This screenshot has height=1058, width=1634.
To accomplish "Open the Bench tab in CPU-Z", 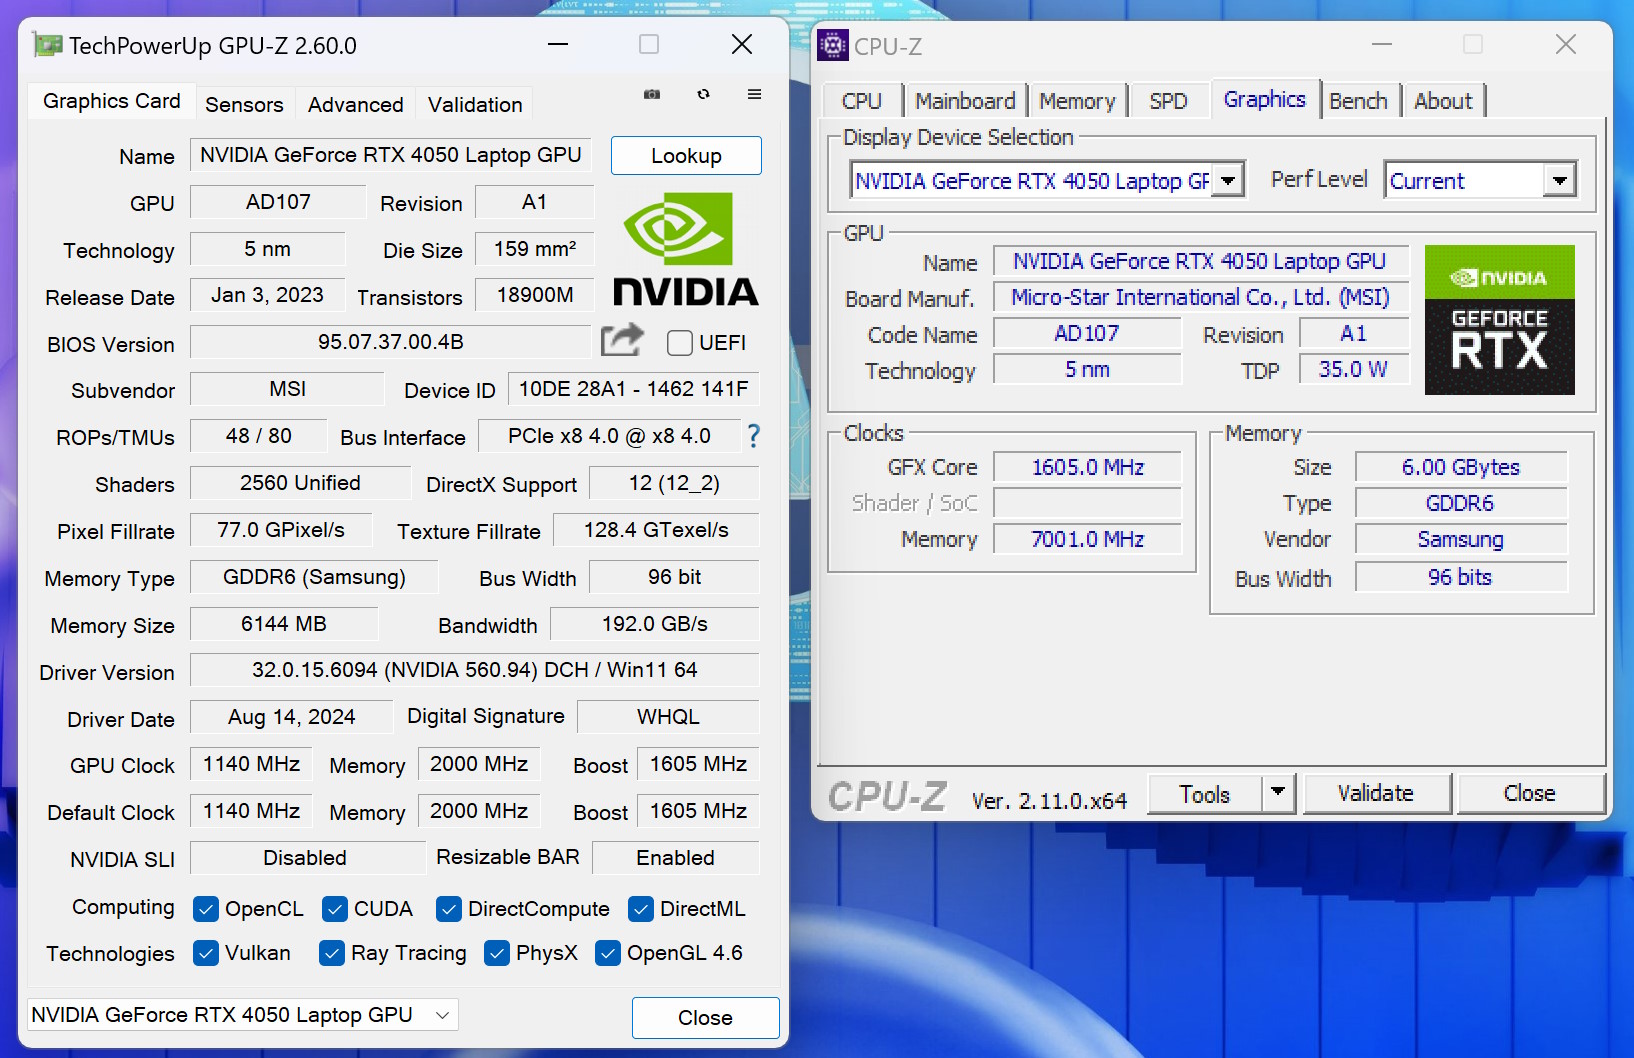I will tap(1358, 101).
